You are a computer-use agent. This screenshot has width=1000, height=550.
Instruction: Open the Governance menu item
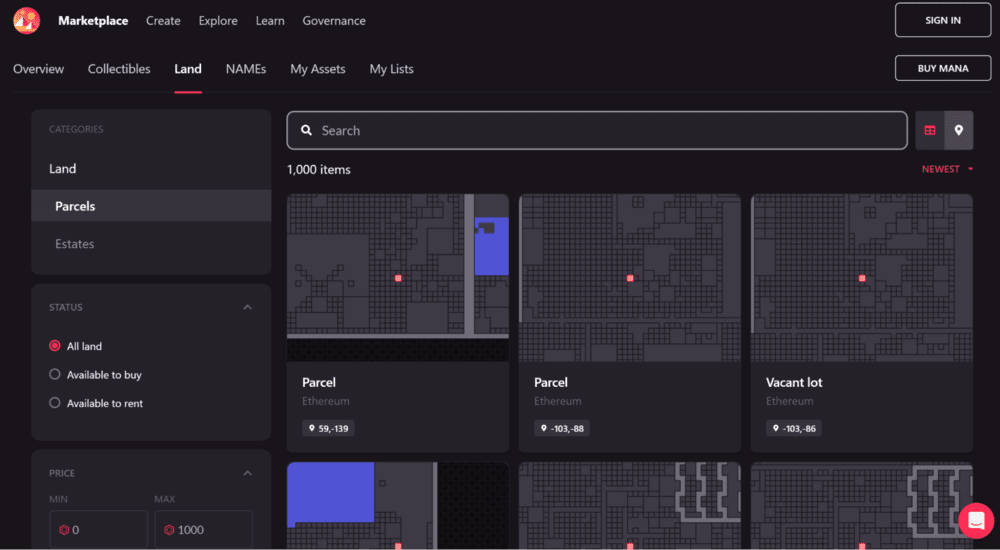[334, 20]
